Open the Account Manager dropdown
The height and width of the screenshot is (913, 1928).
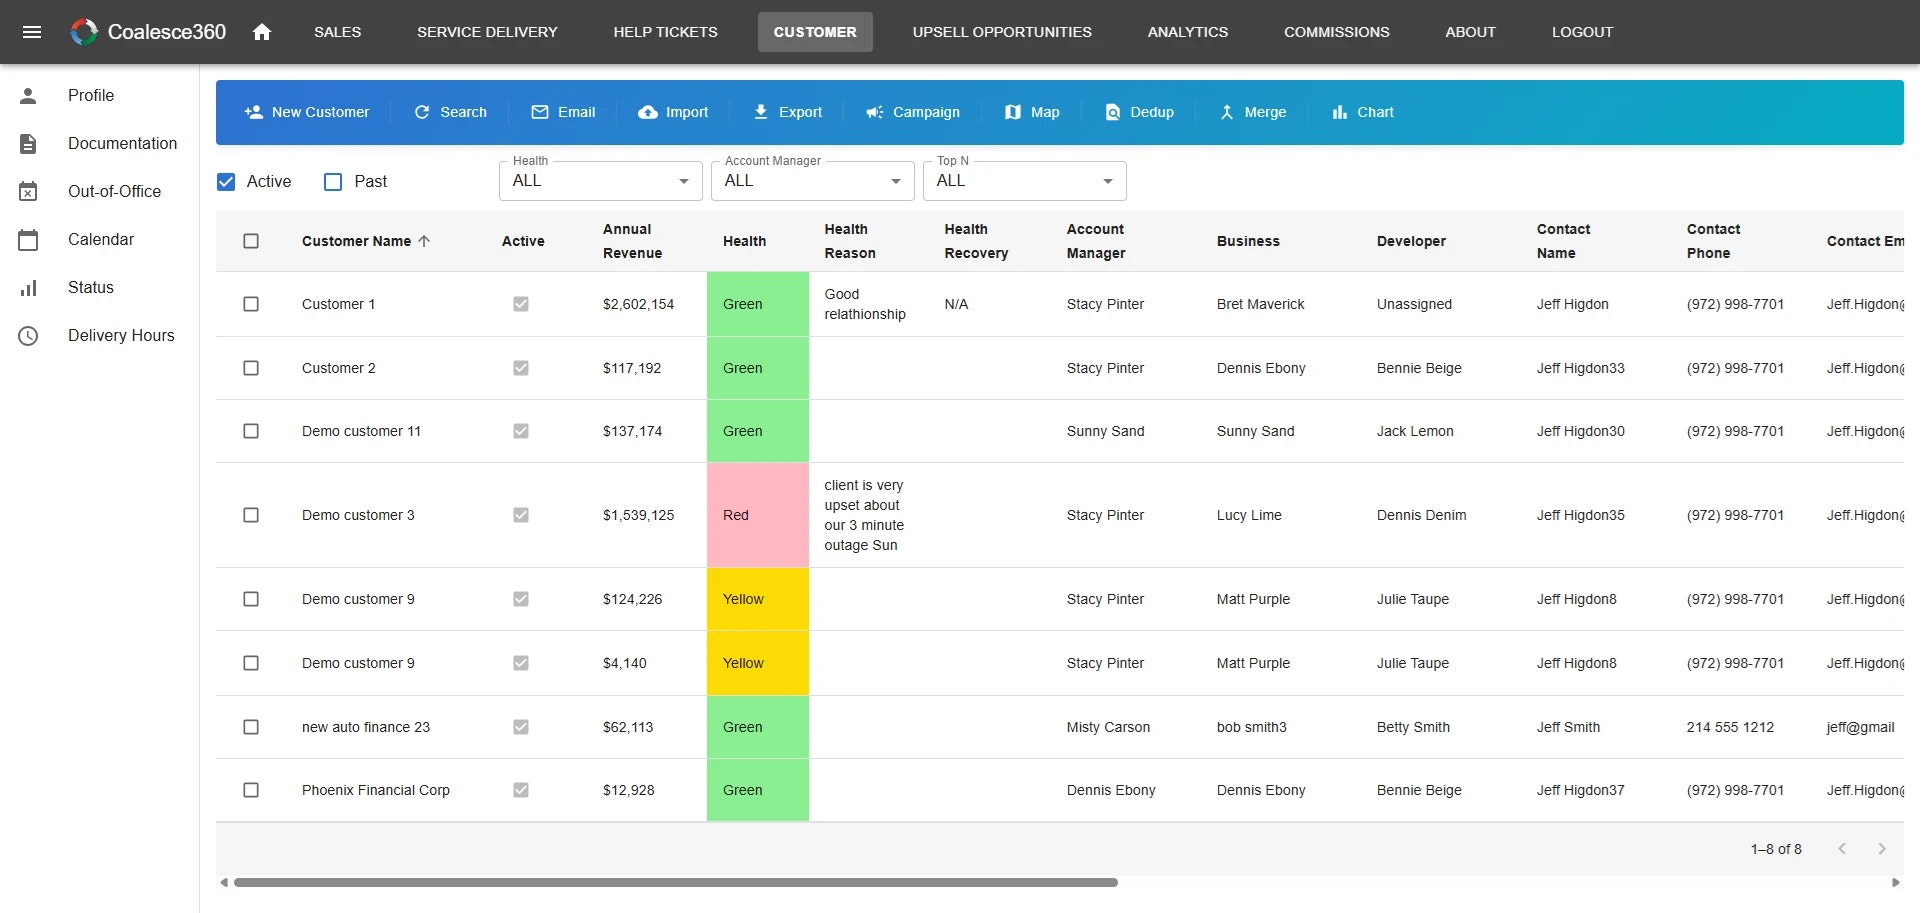pos(813,181)
